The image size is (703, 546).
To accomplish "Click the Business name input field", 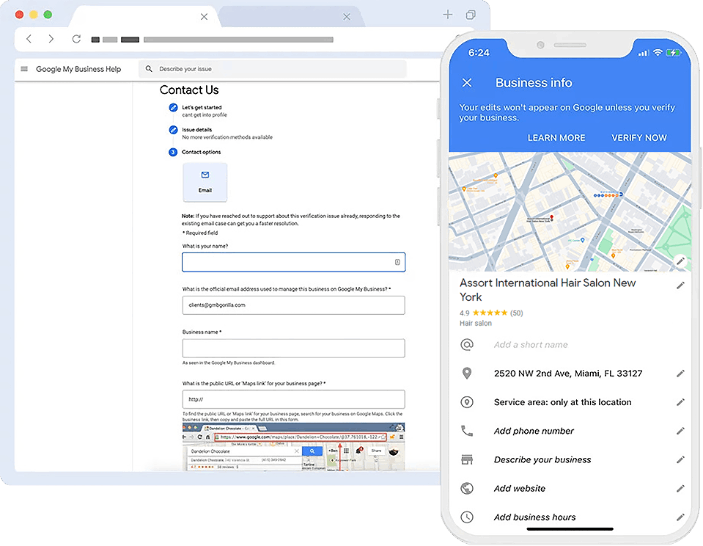I will click(293, 348).
